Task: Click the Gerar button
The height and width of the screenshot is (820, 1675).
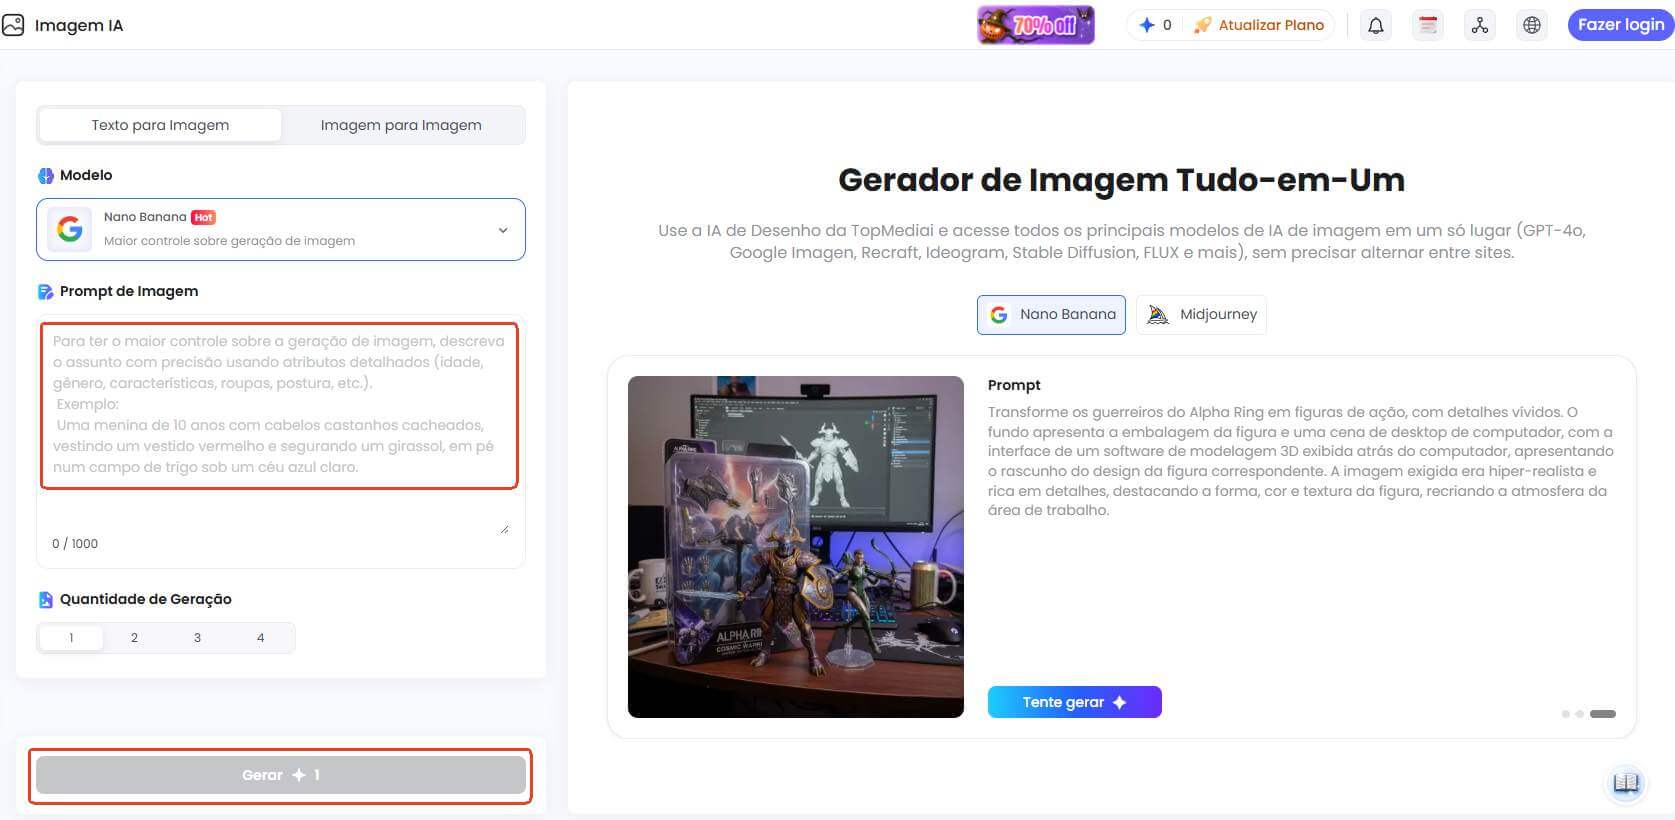Action: pyautogui.click(x=281, y=775)
